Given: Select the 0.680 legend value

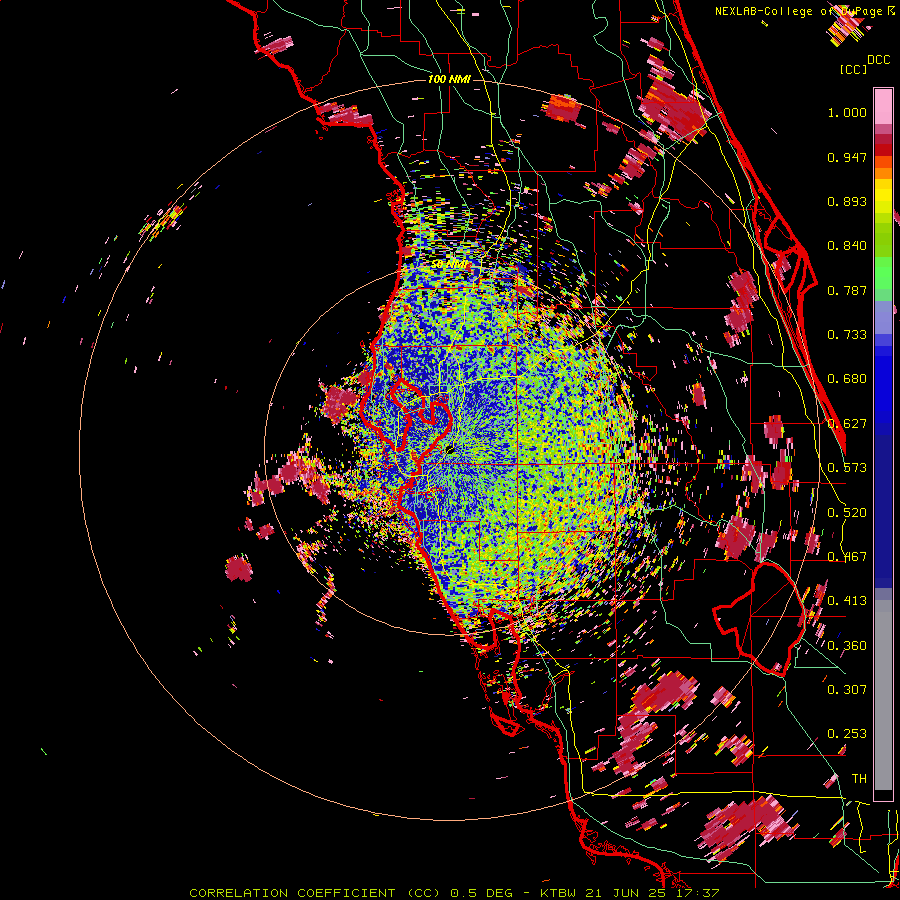Looking at the screenshot, I should (x=847, y=379).
